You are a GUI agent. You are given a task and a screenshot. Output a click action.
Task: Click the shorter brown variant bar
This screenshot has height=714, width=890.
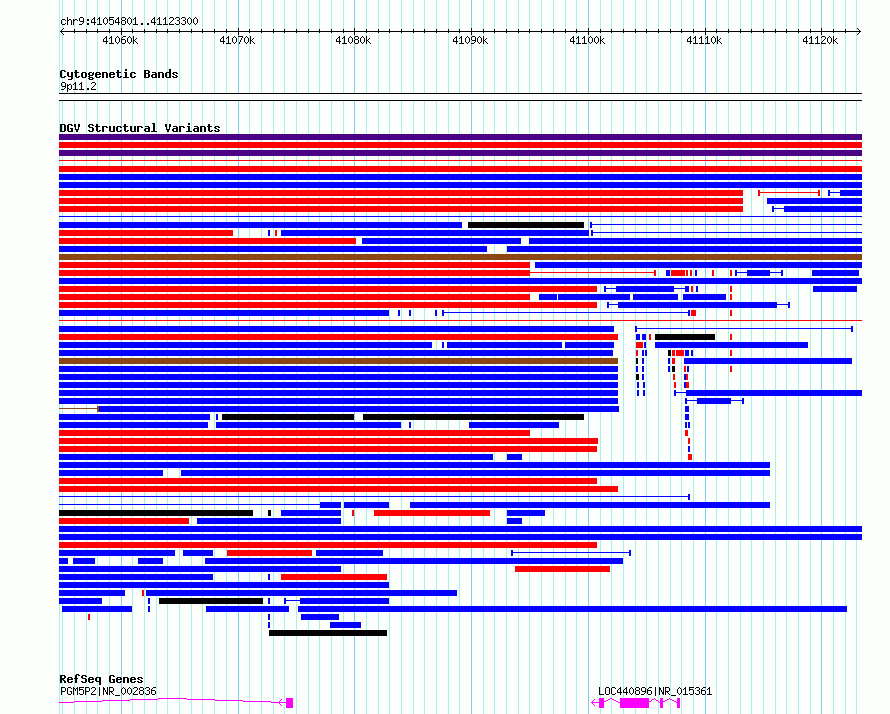pos(338,361)
